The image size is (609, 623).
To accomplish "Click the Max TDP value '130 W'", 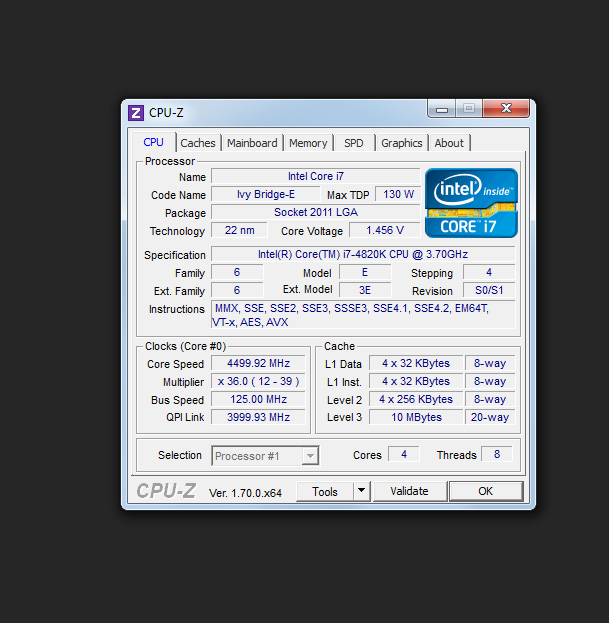I will coord(398,194).
